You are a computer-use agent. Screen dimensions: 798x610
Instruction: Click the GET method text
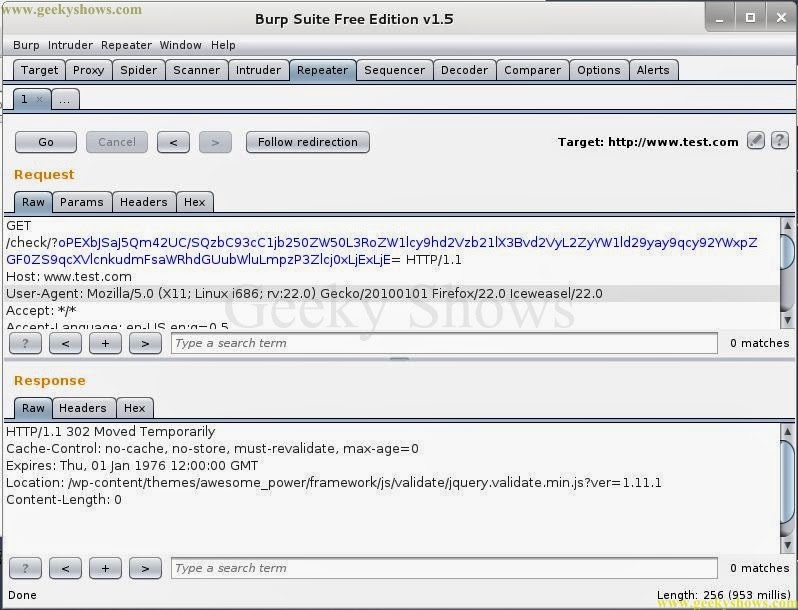click(19, 226)
